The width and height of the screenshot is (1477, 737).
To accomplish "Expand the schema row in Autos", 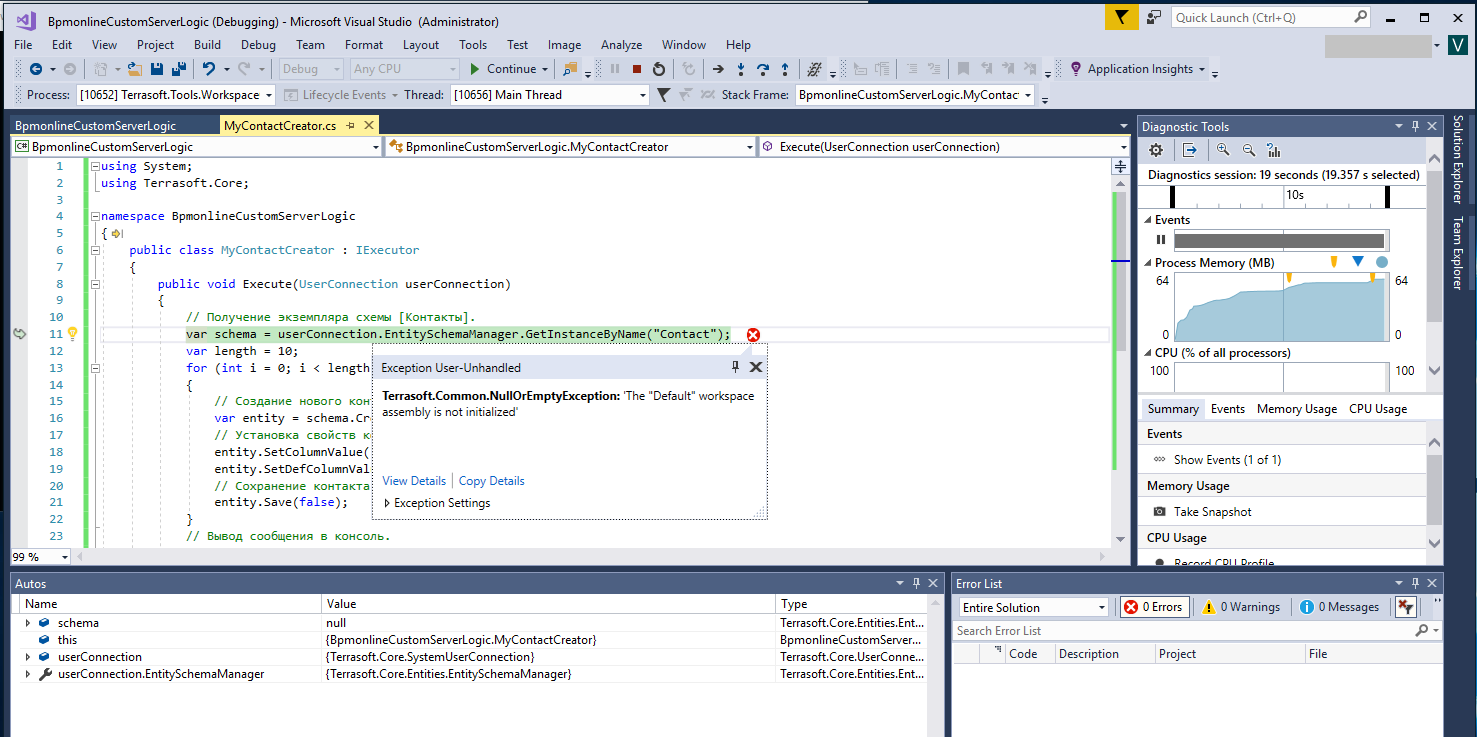I will (28, 623).
